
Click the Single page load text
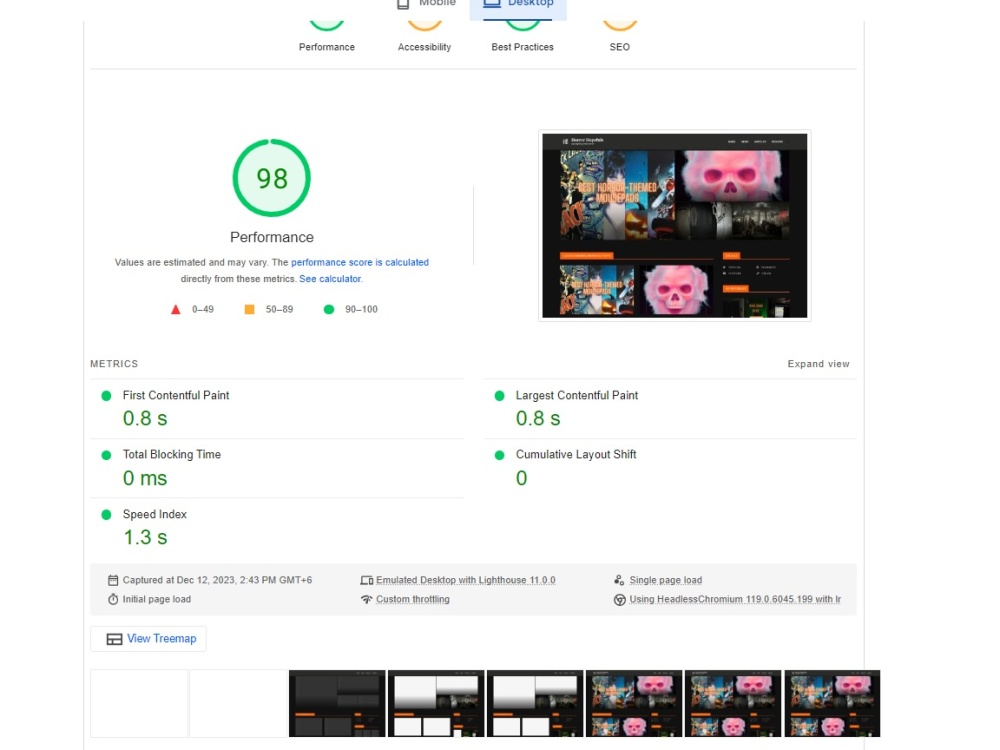pos(666,580)
